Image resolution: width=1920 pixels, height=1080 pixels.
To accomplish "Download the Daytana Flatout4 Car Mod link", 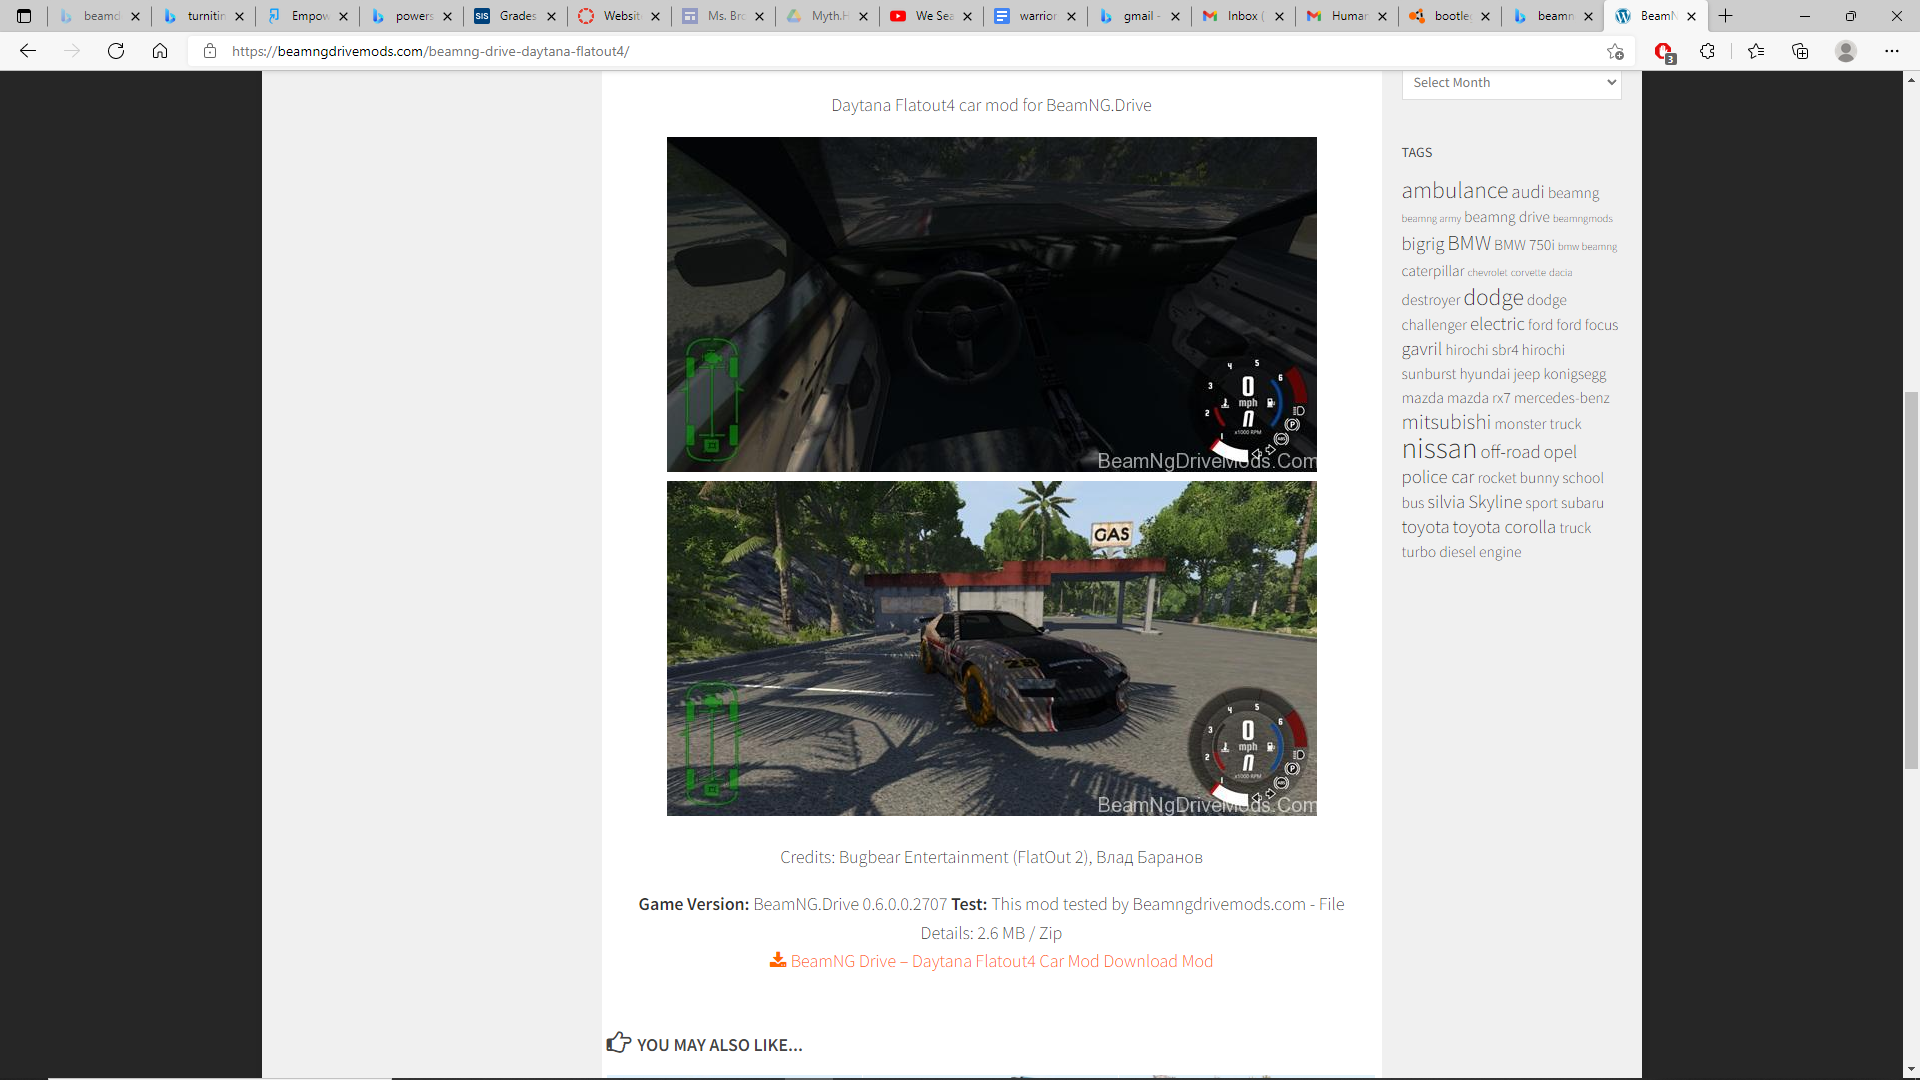I will (x=1001, y=961).
